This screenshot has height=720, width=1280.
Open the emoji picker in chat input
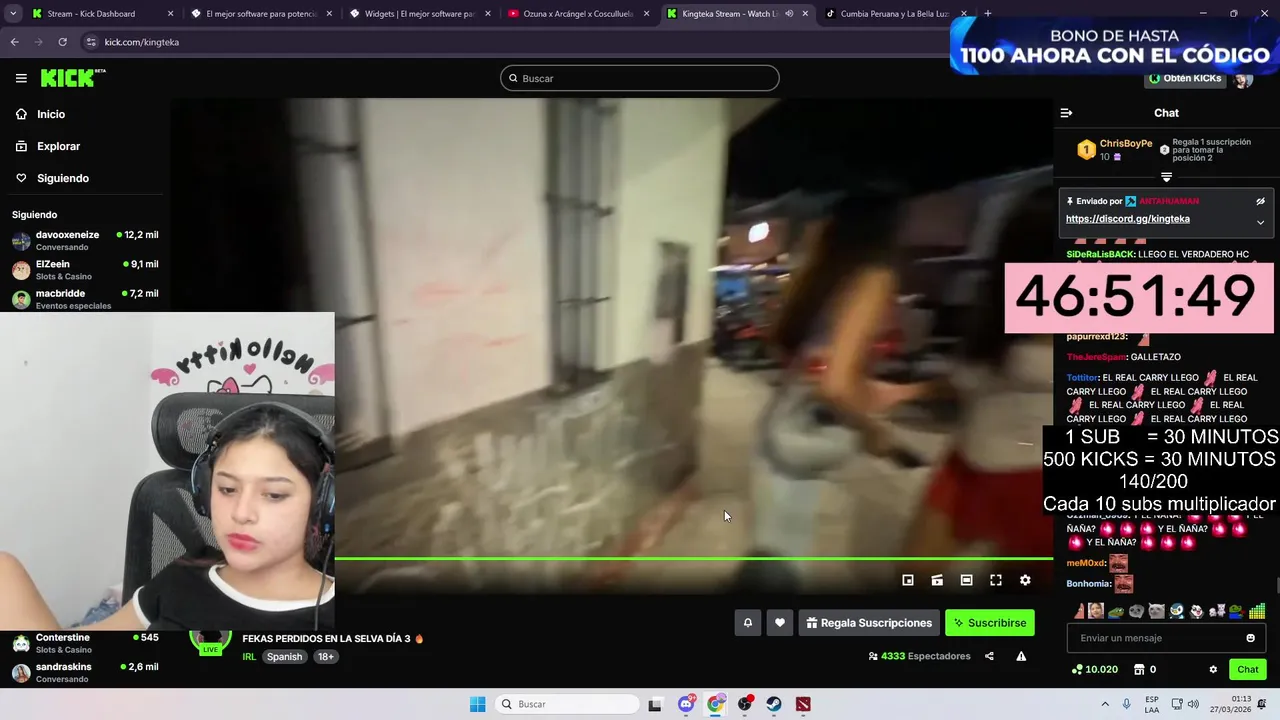tap(1250, 638)
